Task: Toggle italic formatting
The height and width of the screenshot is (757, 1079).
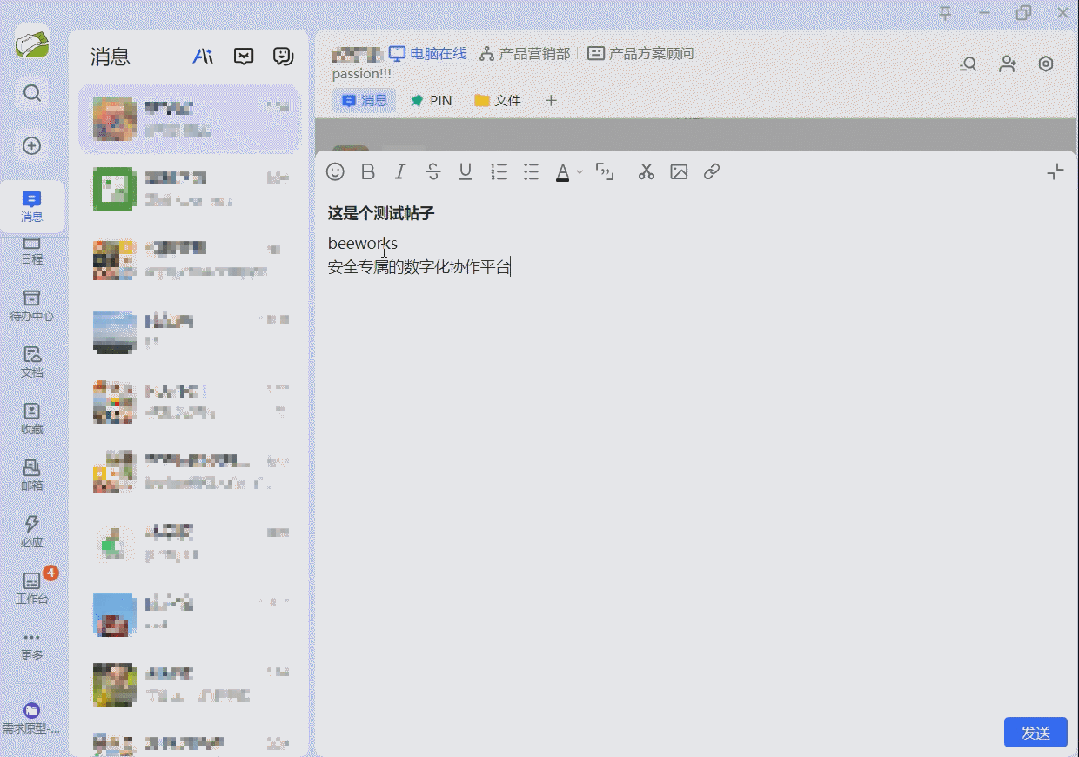Action: pos(399,171)
